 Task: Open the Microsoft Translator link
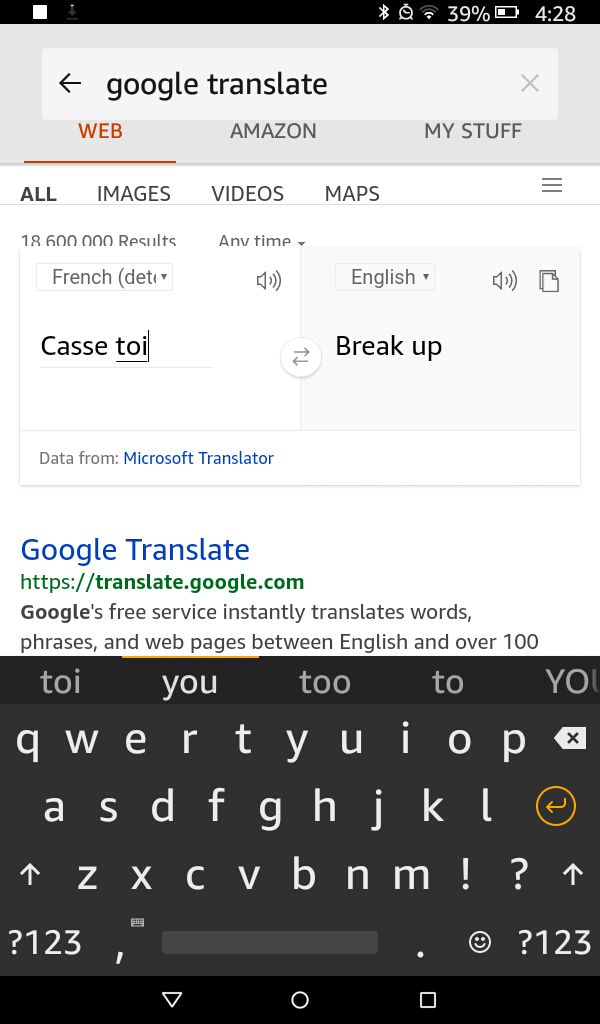pos(198,458)
